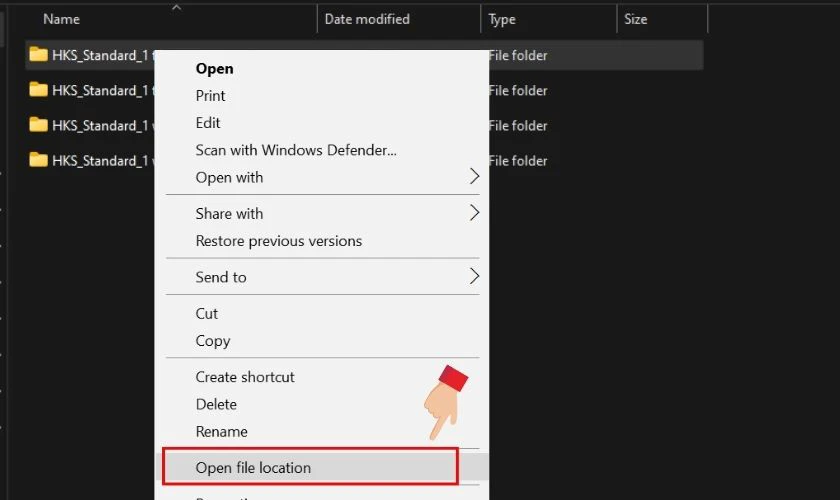This screenshot has width=840, height=500.
Task: Select Copy from the context menu
Action: pyautogui.click(x=213, y=341)
